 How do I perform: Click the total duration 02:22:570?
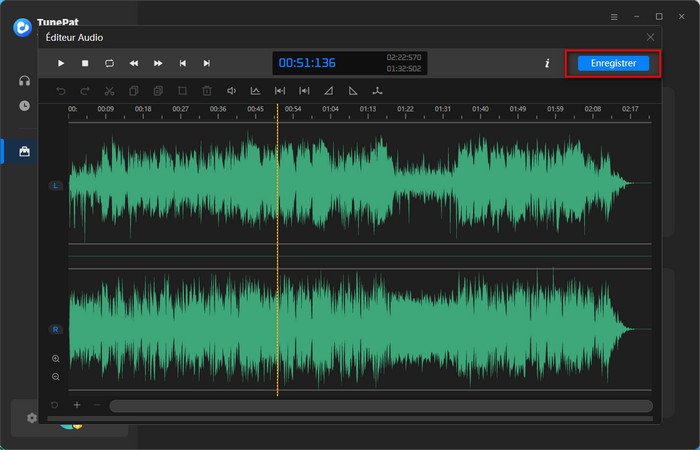[404, 57]
